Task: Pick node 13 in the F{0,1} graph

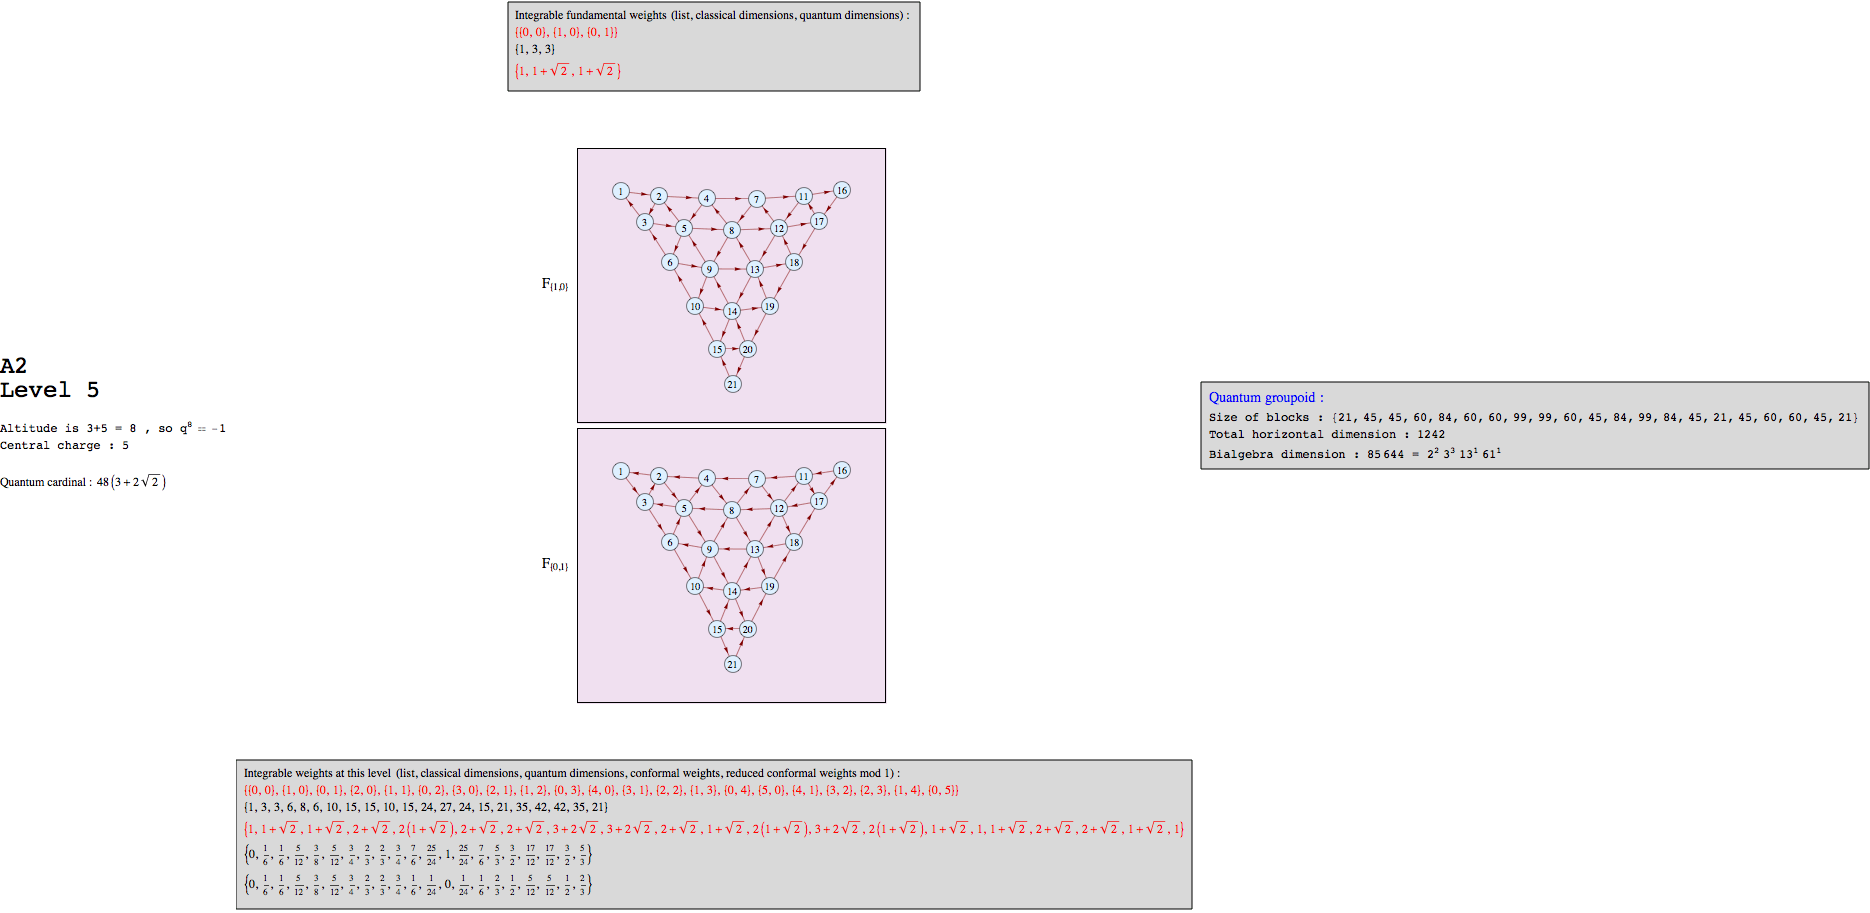Action: [x=755, y=549]
